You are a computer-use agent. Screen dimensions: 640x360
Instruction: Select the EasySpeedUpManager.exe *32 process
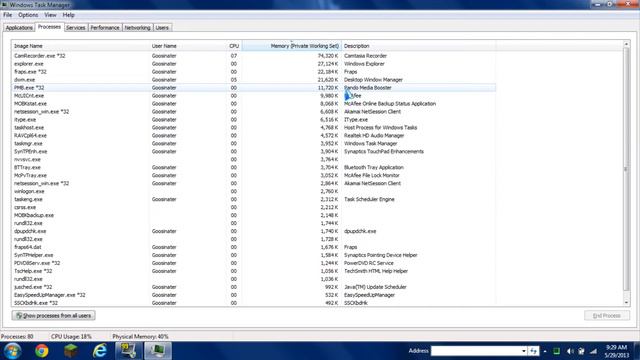[254, 295]
